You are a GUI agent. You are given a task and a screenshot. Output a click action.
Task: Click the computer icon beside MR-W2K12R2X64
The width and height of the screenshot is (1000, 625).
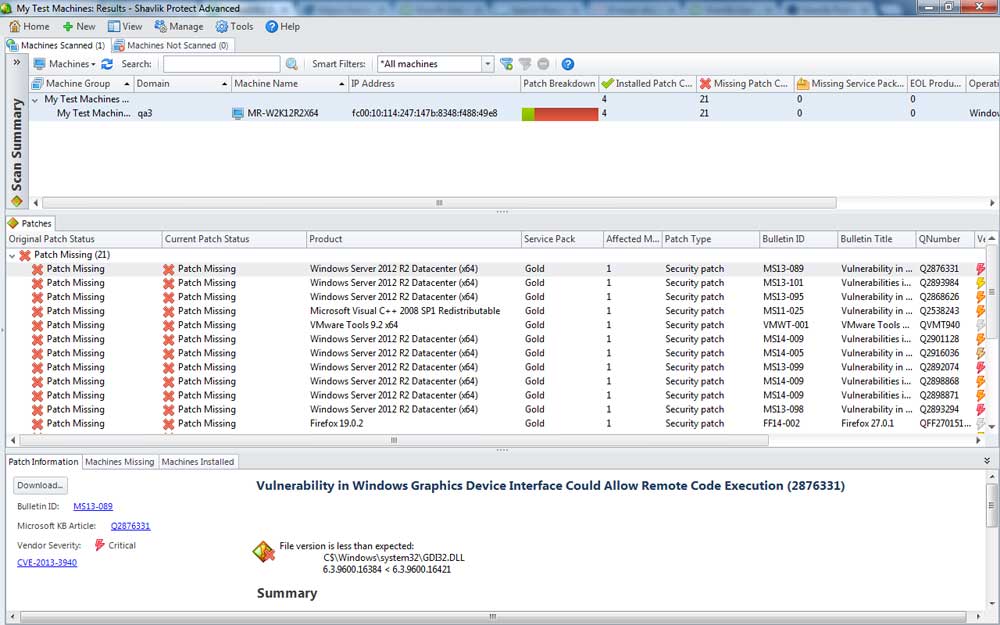click(x=238, y=114)
